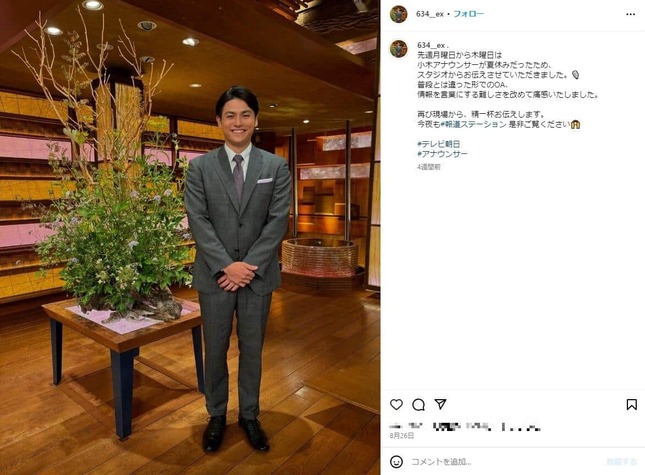Like the post with the heart icon
Viewport: 645px width, 475px height.
pyautogui.click(x=396, y=404)
